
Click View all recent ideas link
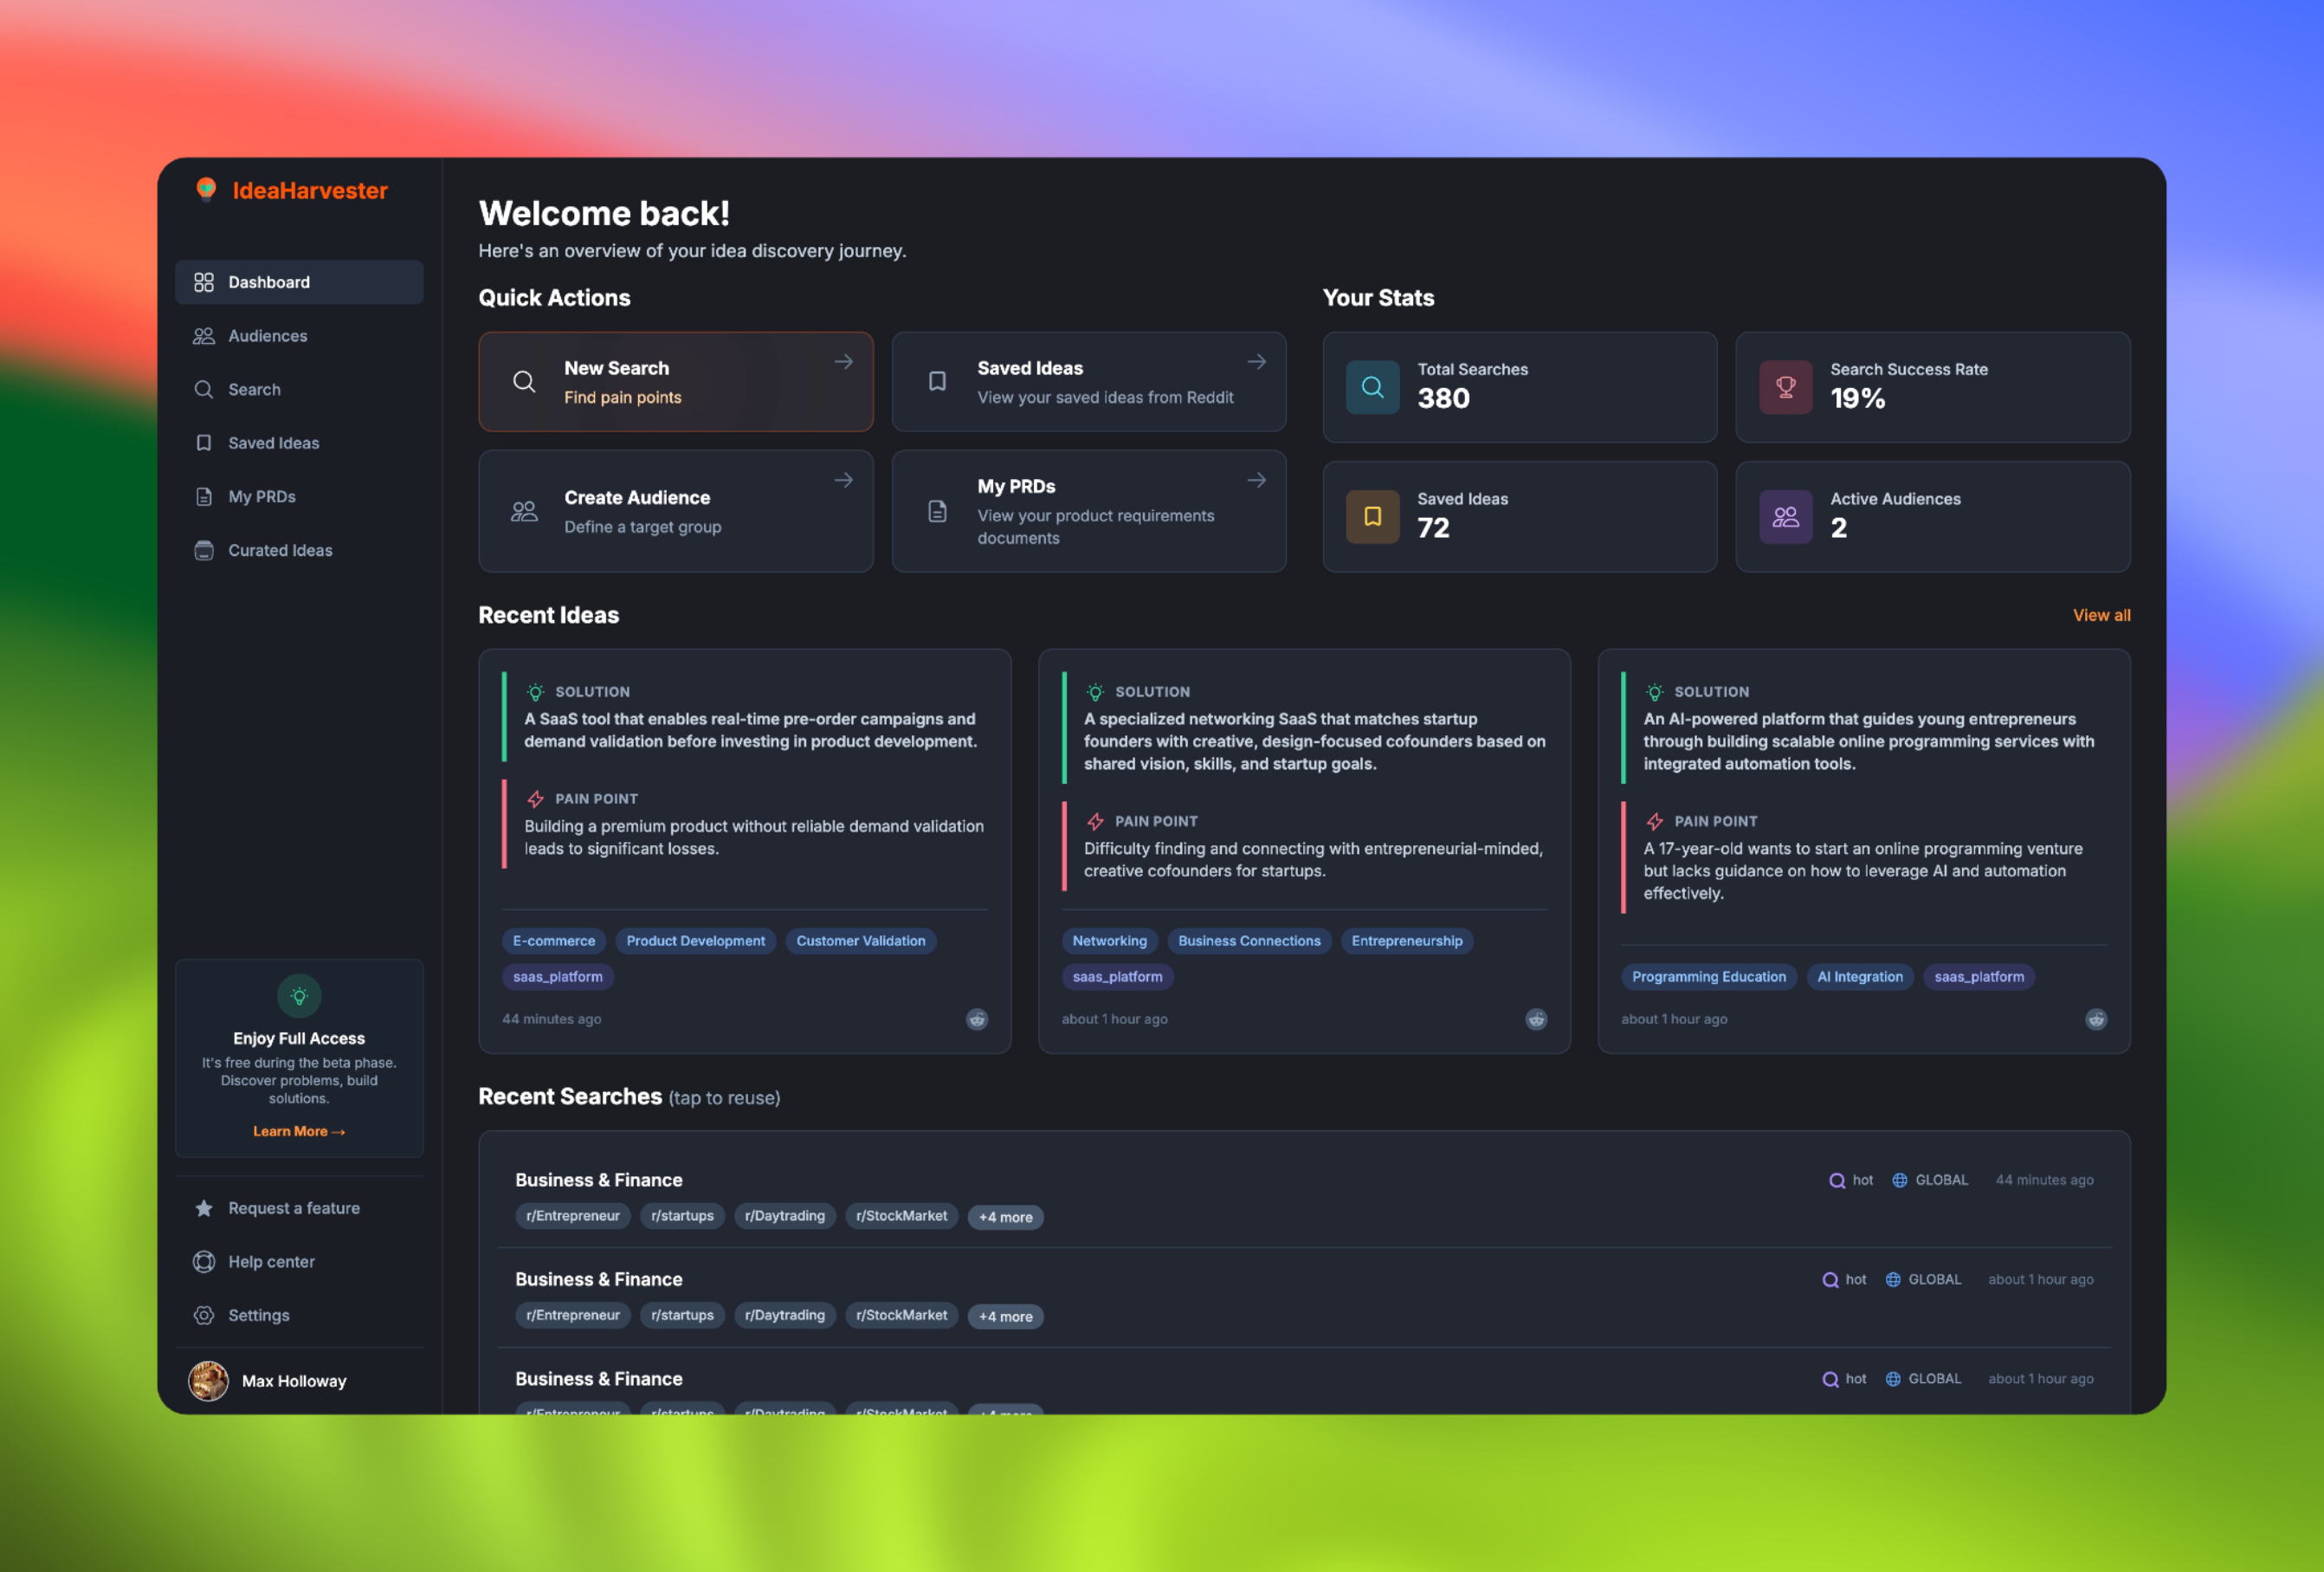pos(2101,615)
